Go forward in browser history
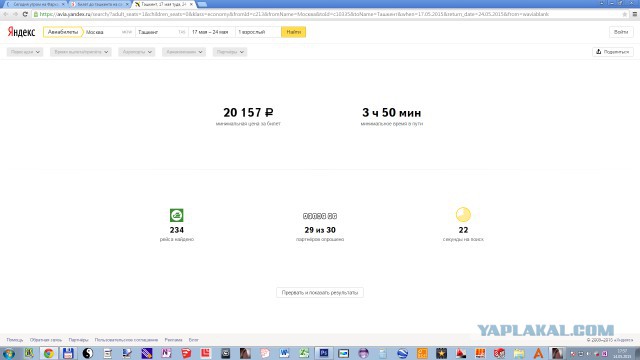The image size is (640, 360). coord(16,14)
